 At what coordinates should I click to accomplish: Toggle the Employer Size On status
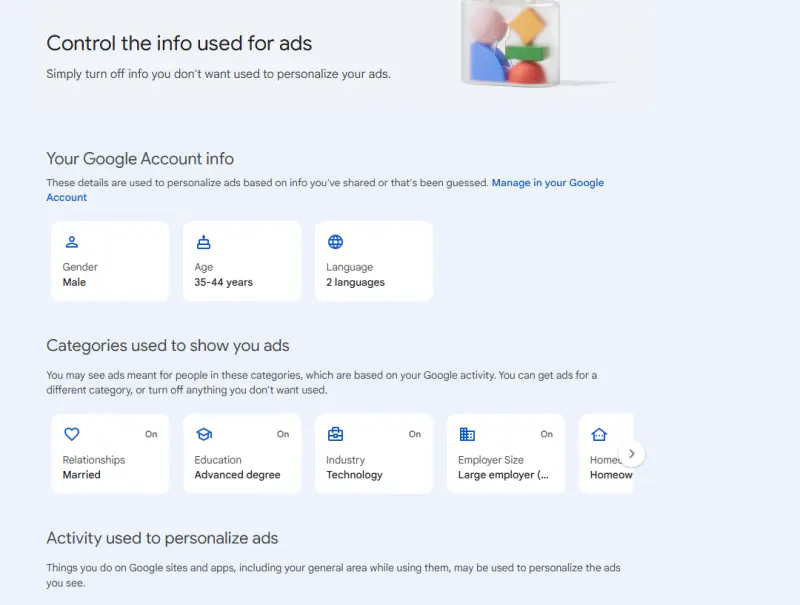tap(547, 434)
